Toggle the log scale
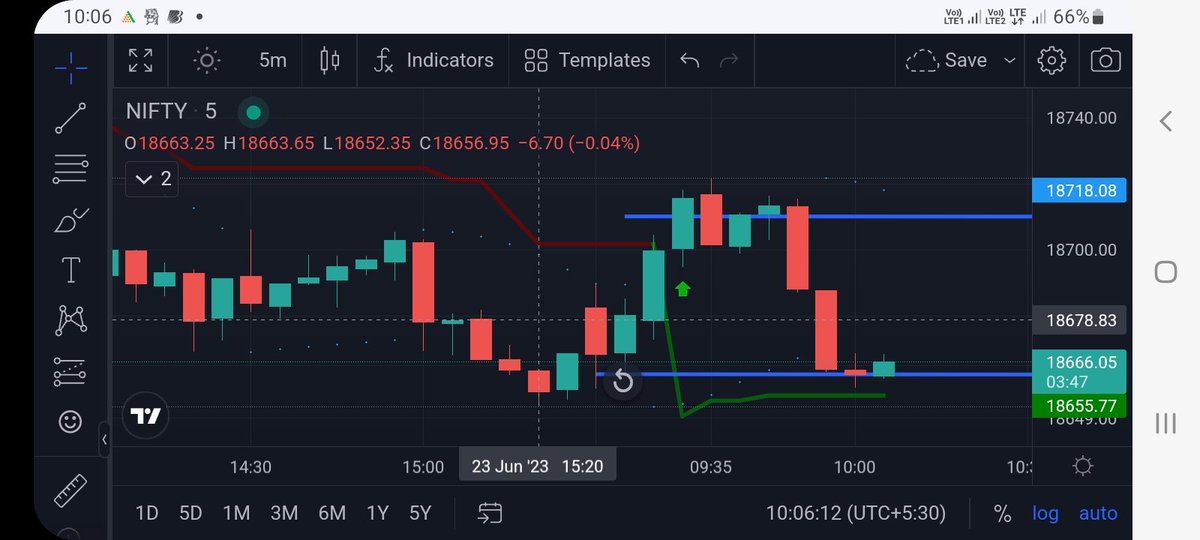The width and height of the screenshot is (1200, 540). [x=1045, y=513]
